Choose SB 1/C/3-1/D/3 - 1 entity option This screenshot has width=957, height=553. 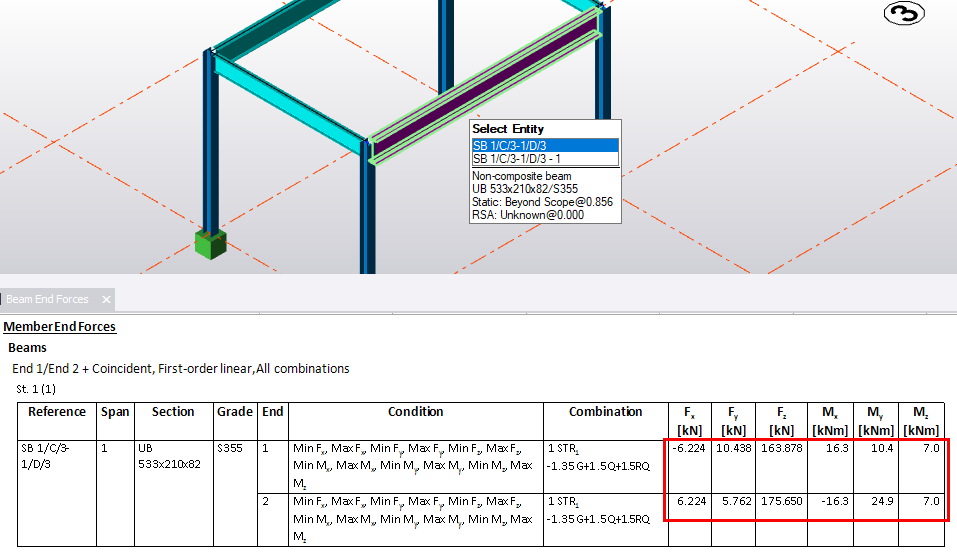click(x=545, y=159)
